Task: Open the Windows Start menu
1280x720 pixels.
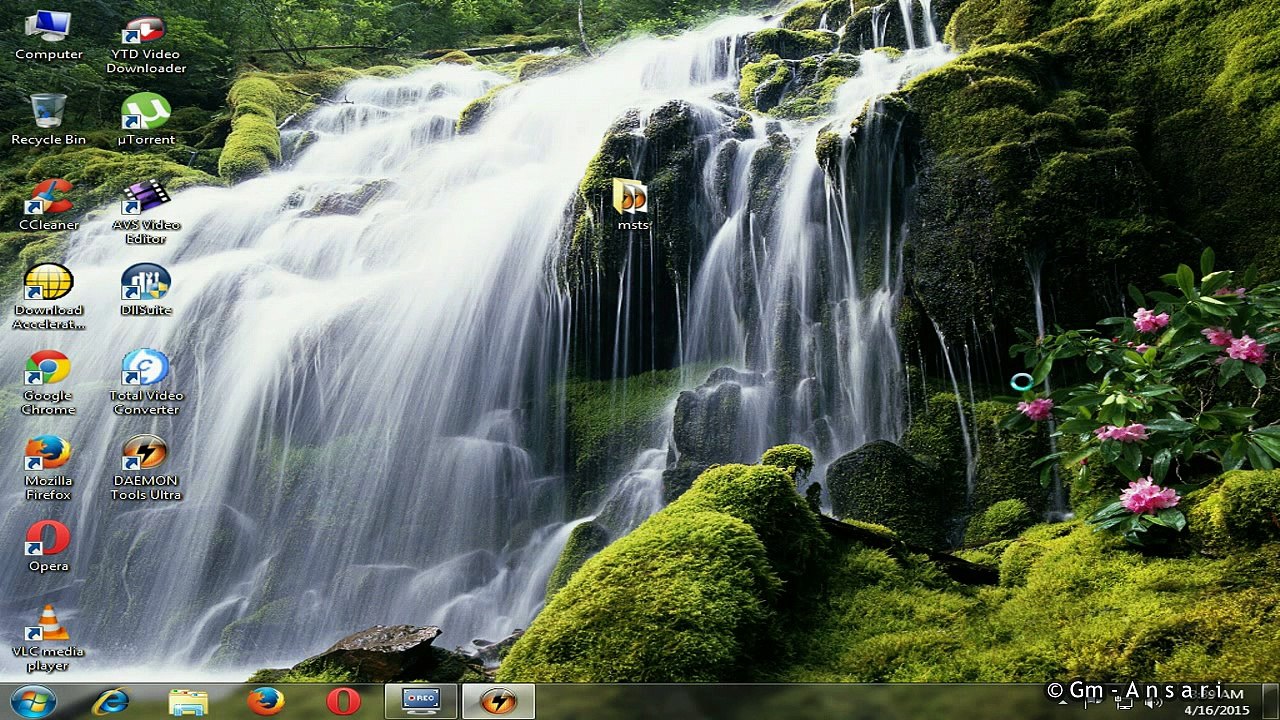Action: [x=33, y=702]
